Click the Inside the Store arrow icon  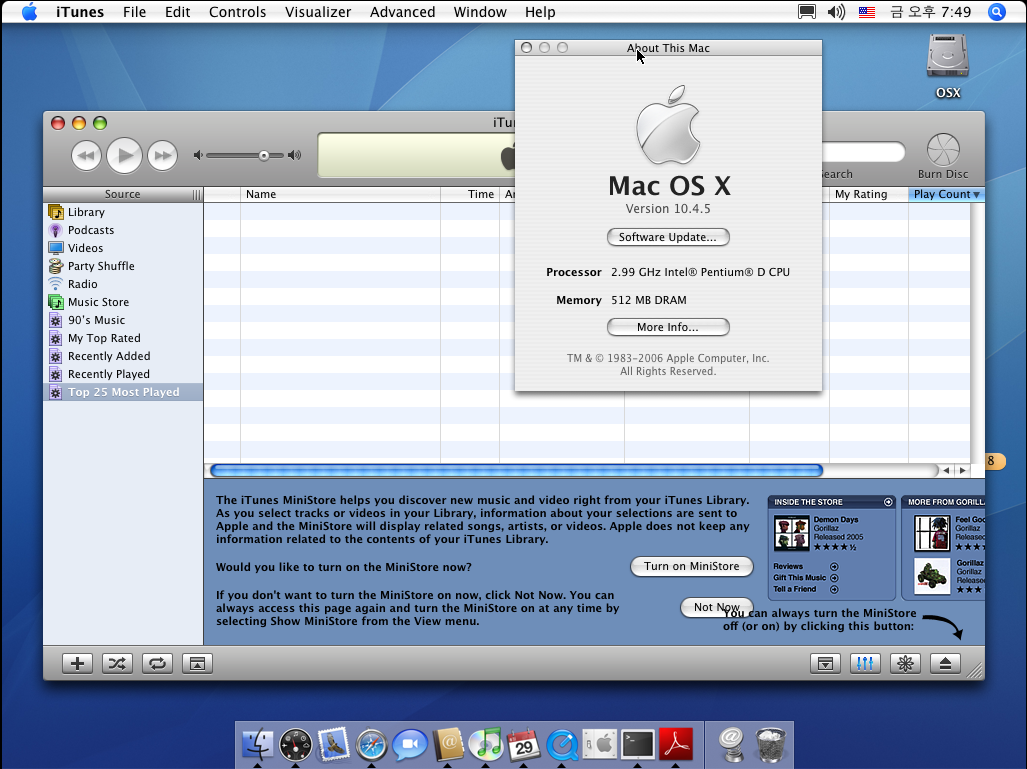coord(888,502)
